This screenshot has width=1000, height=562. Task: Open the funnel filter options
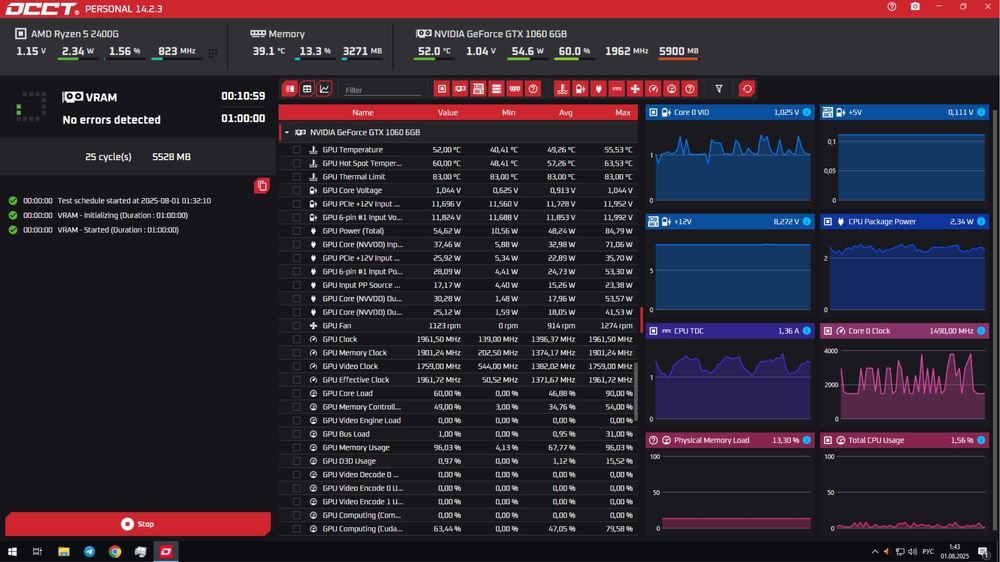point(719,89)
